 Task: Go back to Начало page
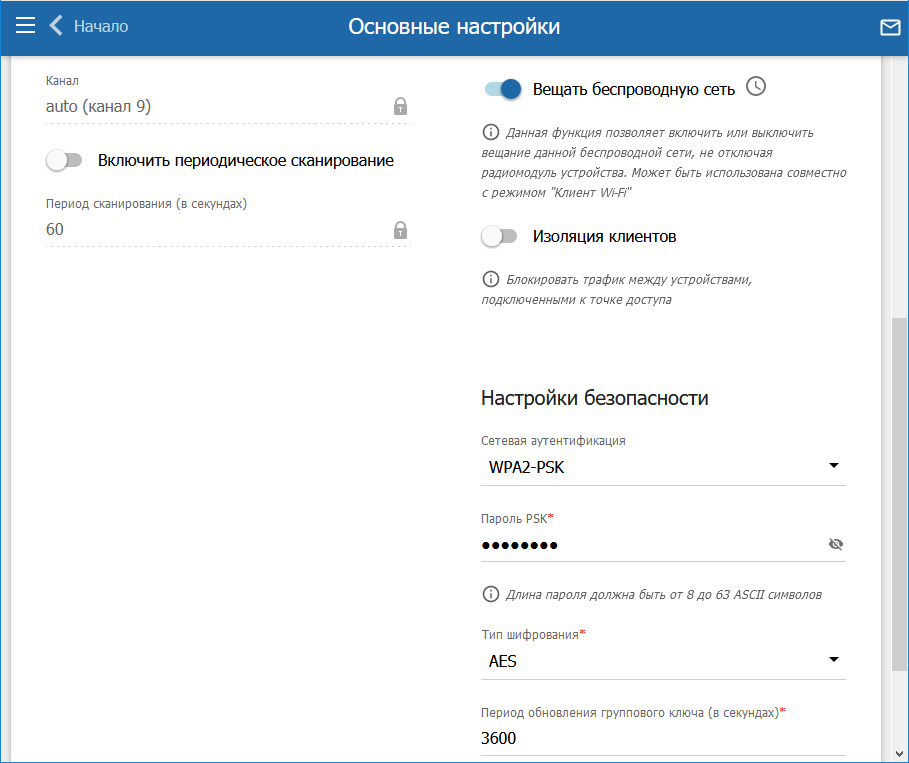100,26
